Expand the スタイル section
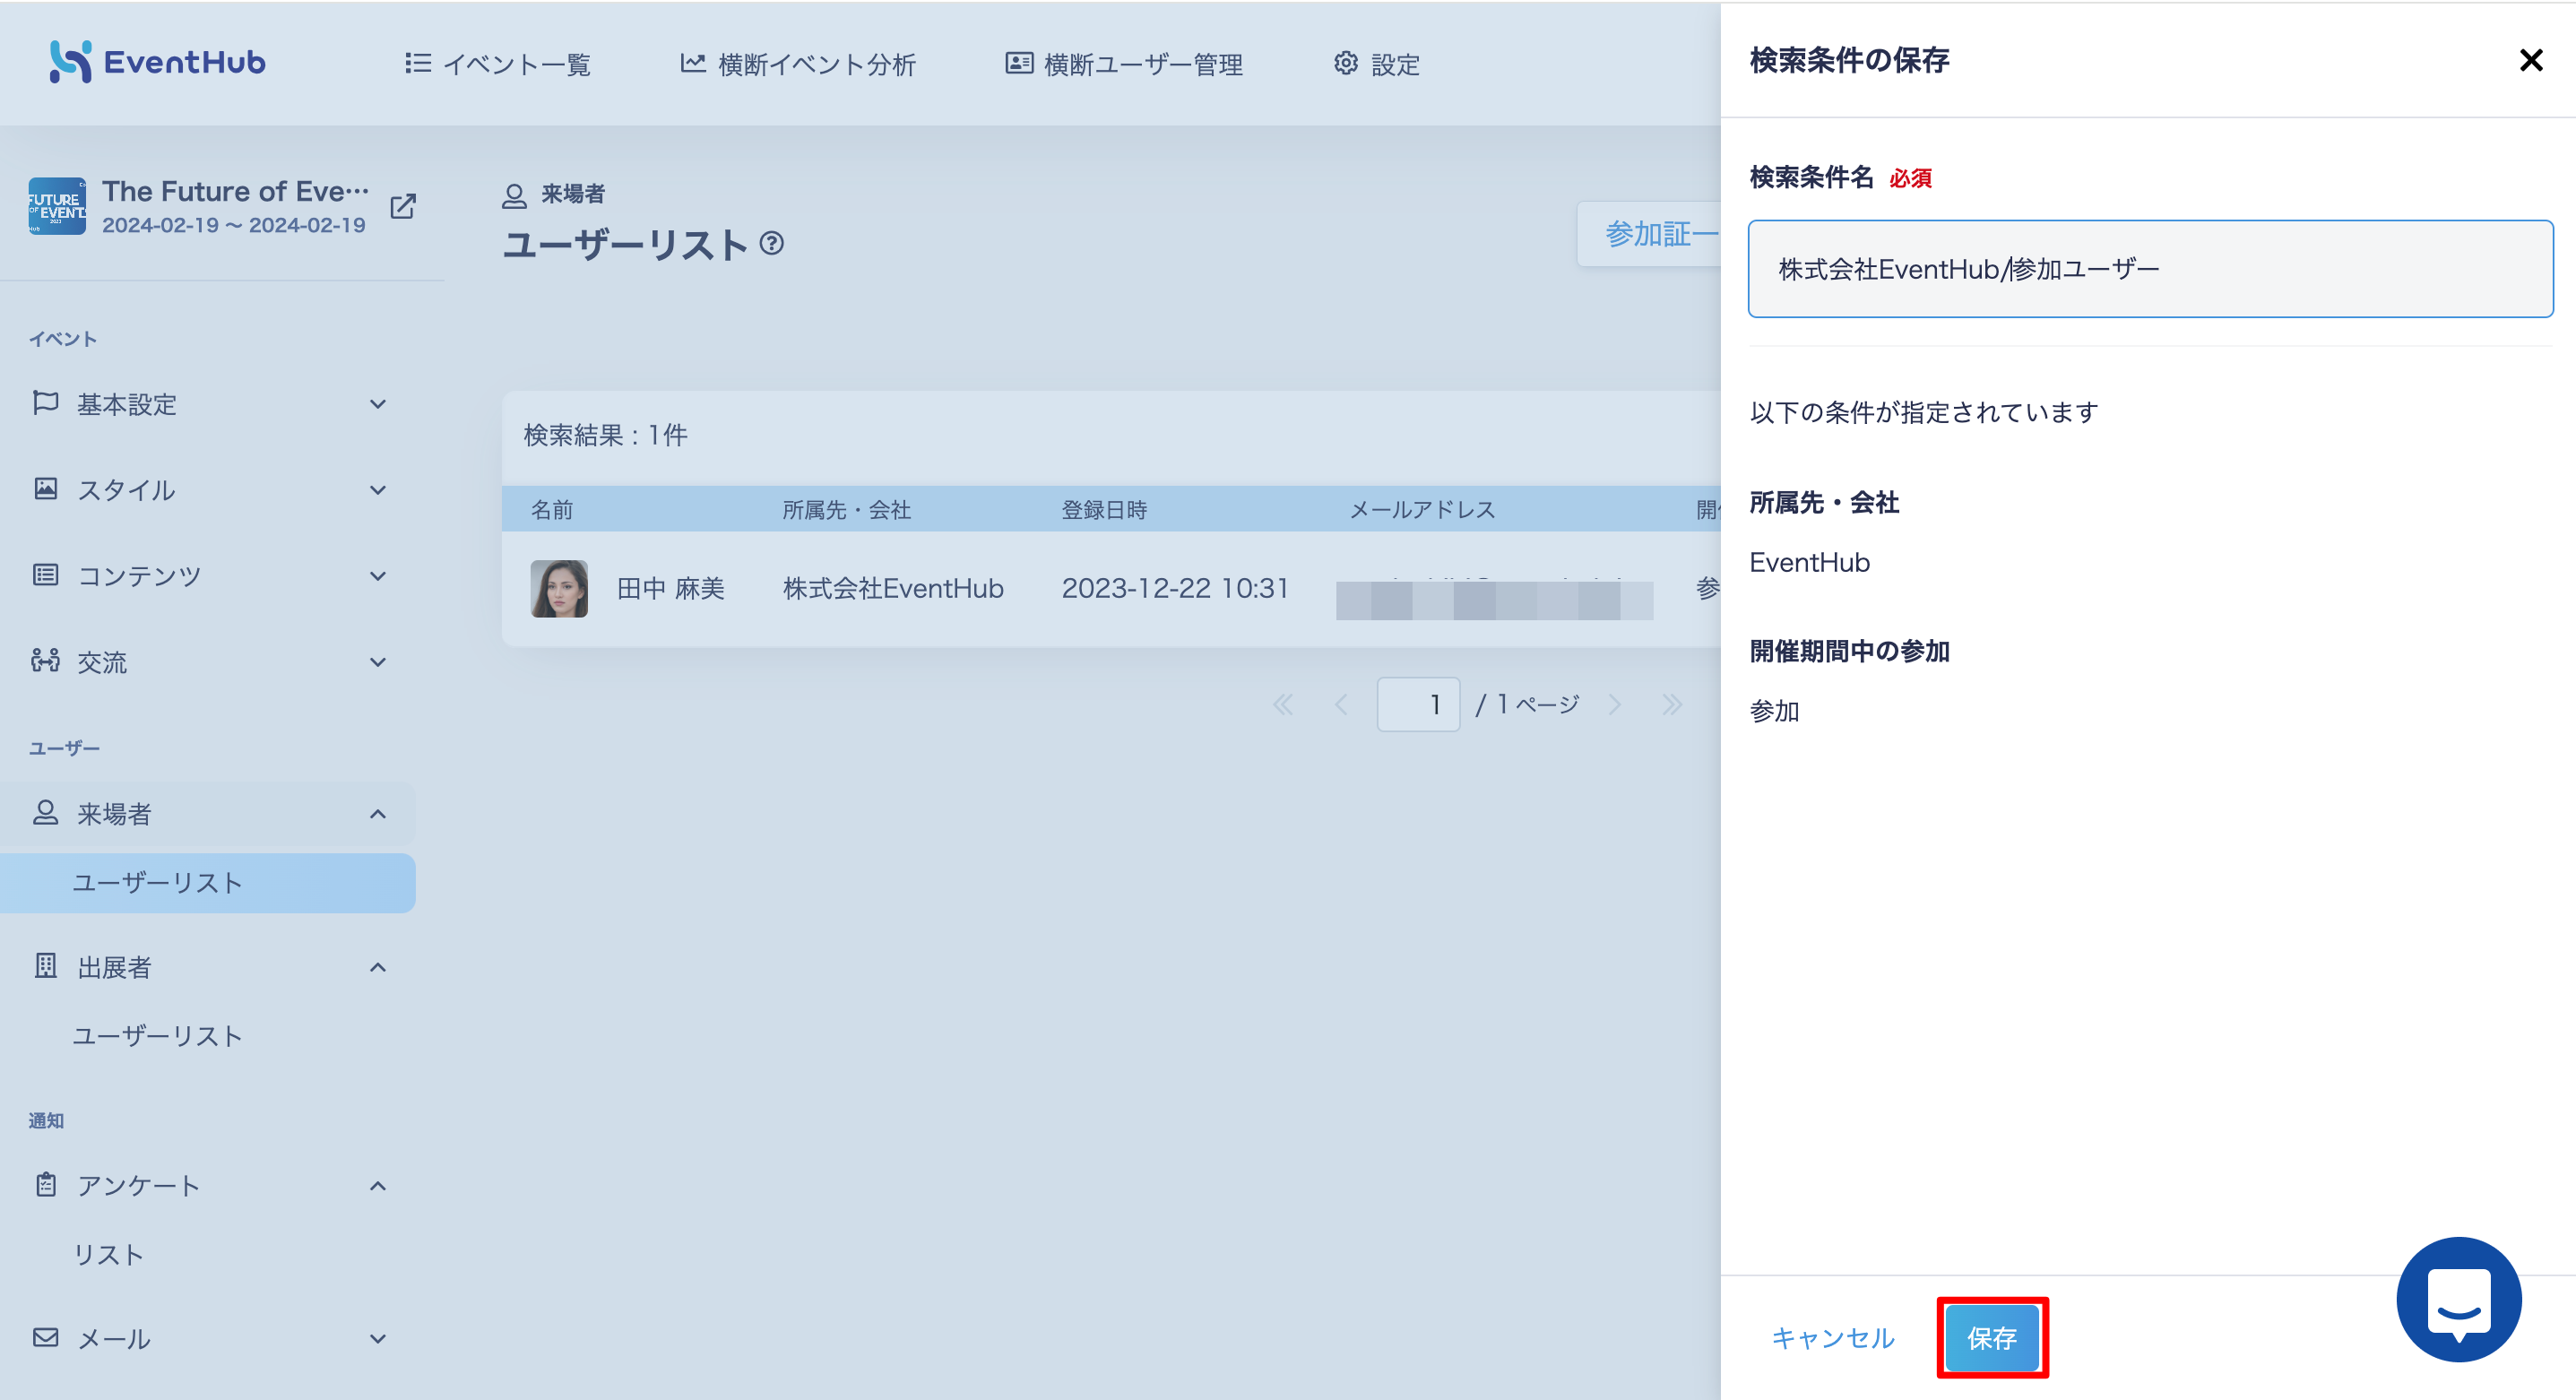 coord(378,490)
